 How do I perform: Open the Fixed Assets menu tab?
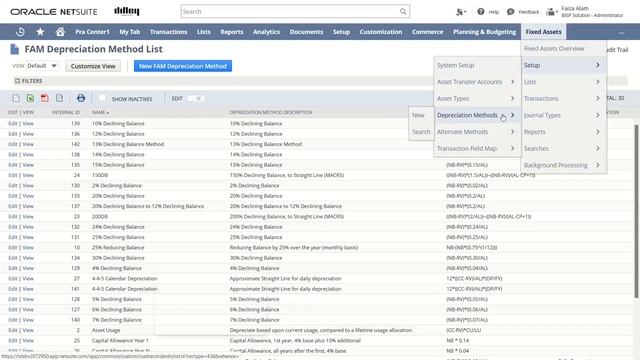pos(543,32)
